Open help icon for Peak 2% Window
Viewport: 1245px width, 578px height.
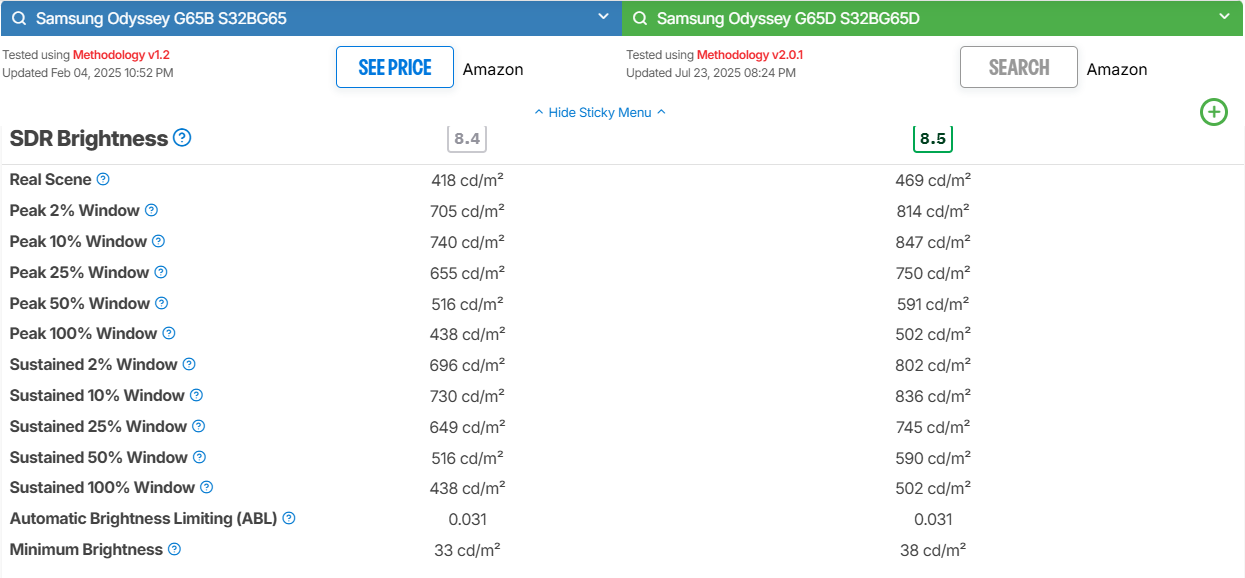151,210
